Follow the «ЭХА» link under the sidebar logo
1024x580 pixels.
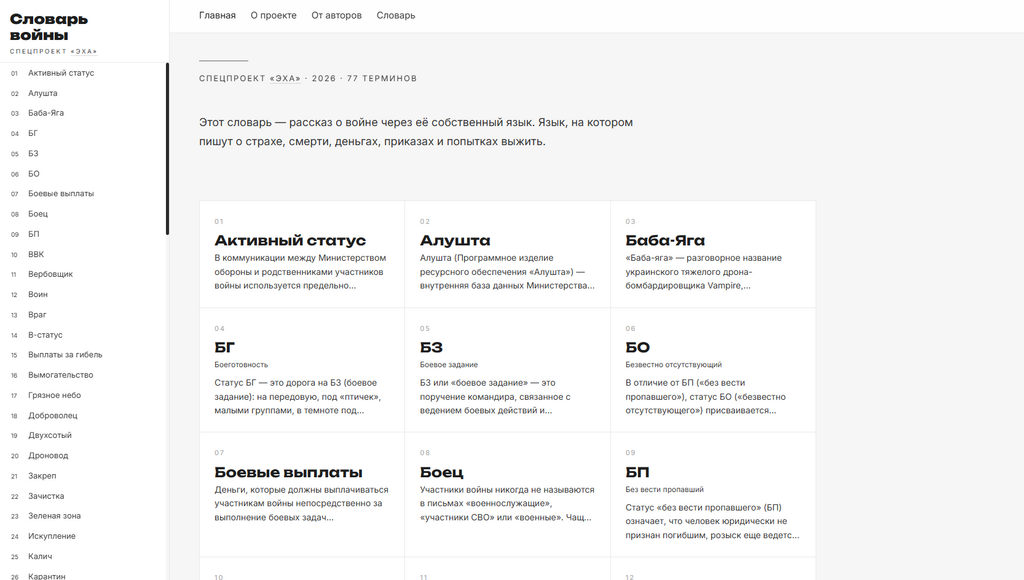click(84, 52)
